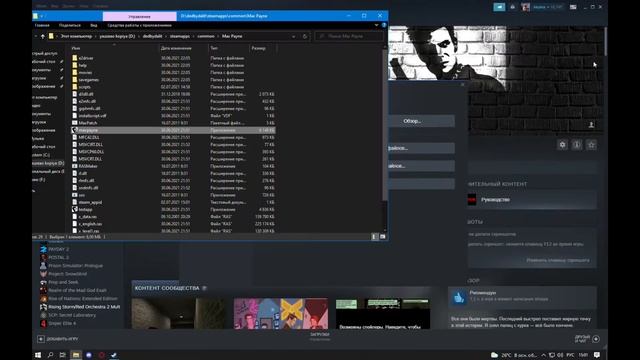
Task: Open taskbar search magnifier
Action: (50, 355)
